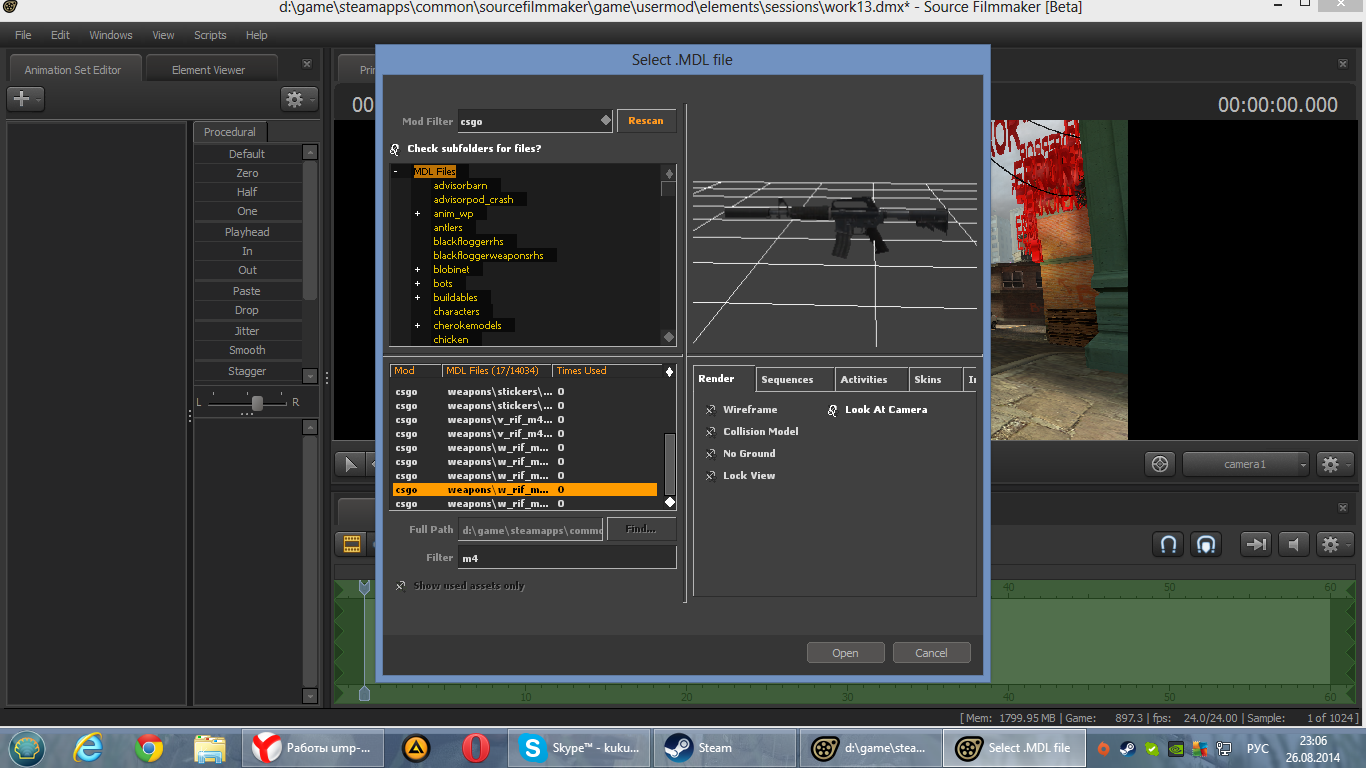1366x768 pixels.
Task: Click the Cancel button
Action: (931, 653)
